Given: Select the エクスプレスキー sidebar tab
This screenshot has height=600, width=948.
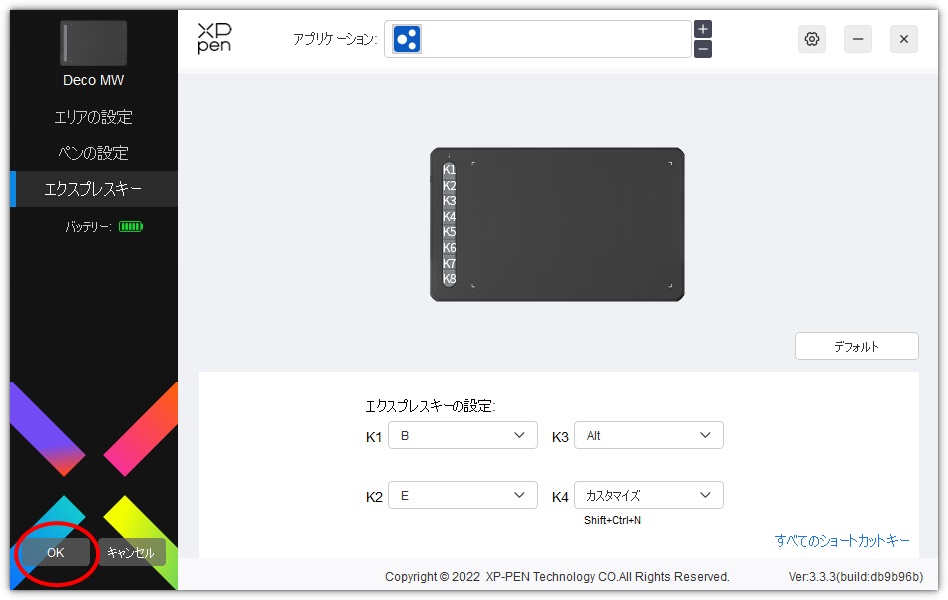Looking at the screenshot, I should click(93, 189).
